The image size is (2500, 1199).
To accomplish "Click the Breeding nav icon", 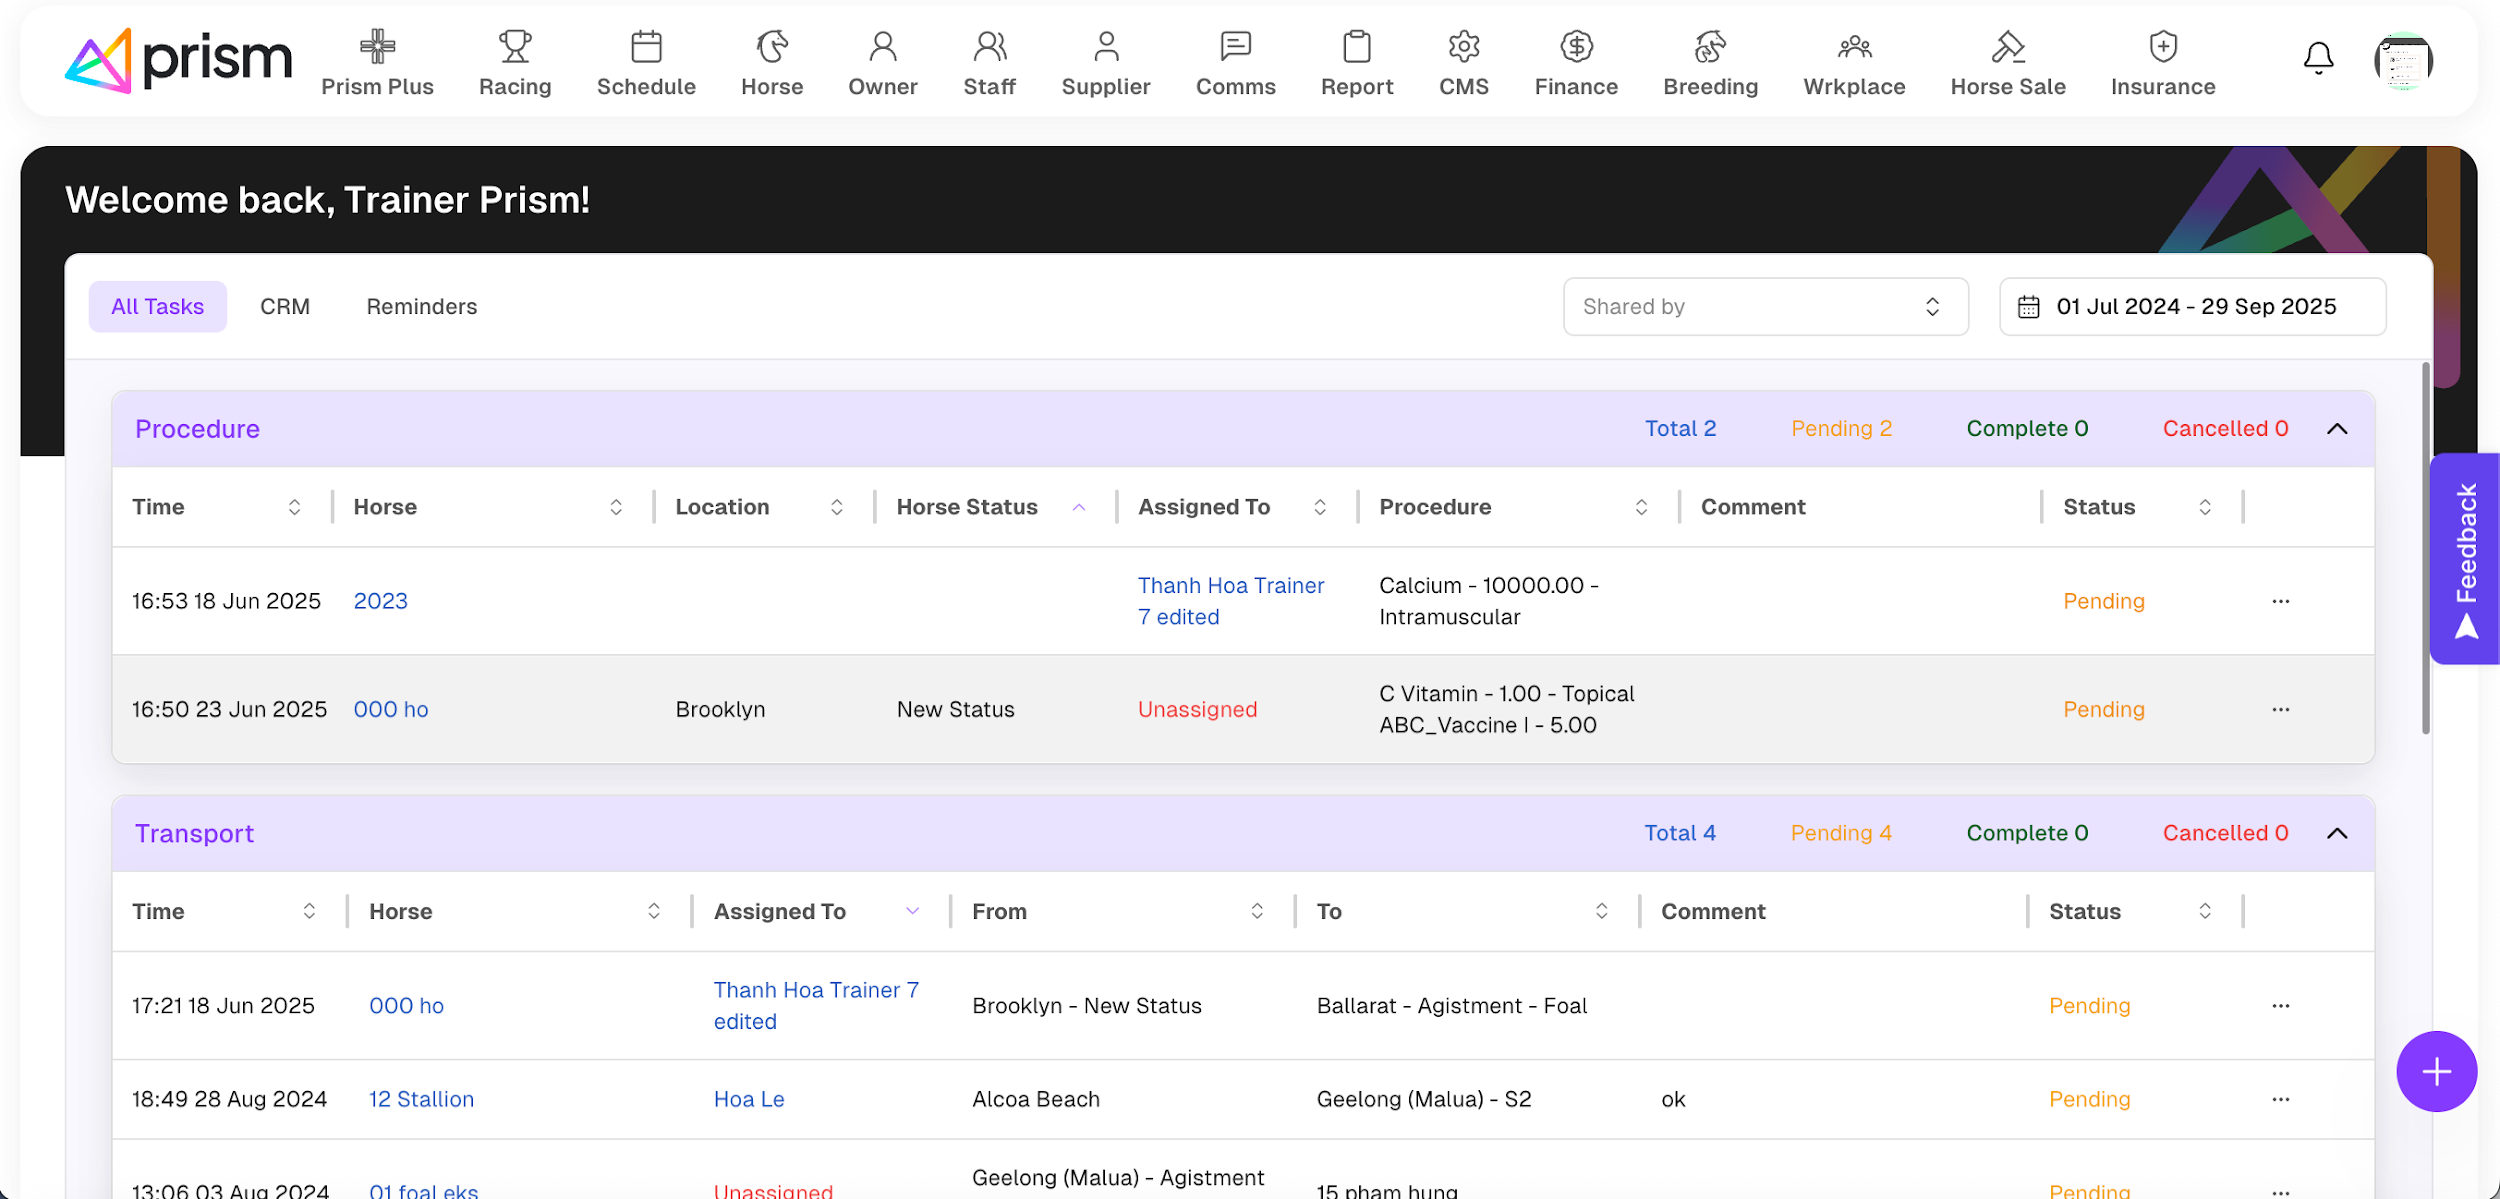I will point(1710,47).
